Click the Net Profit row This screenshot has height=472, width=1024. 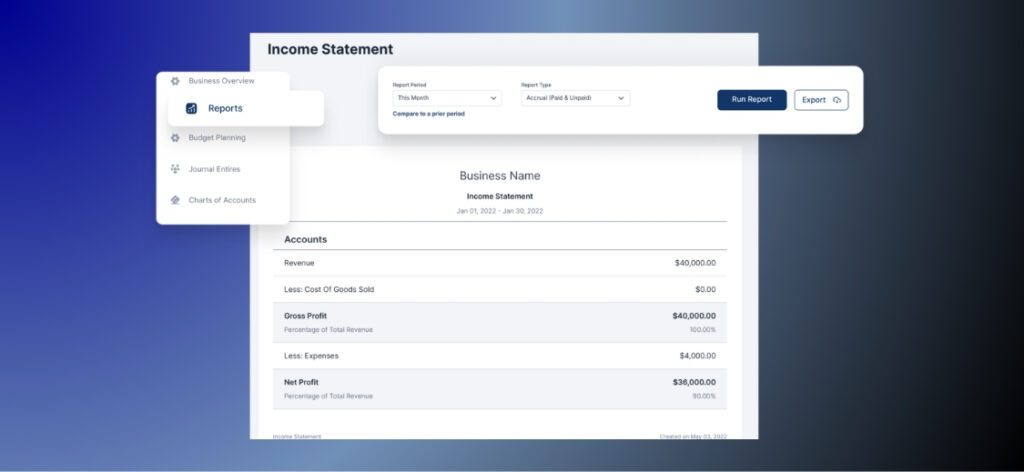pos(500,388)
